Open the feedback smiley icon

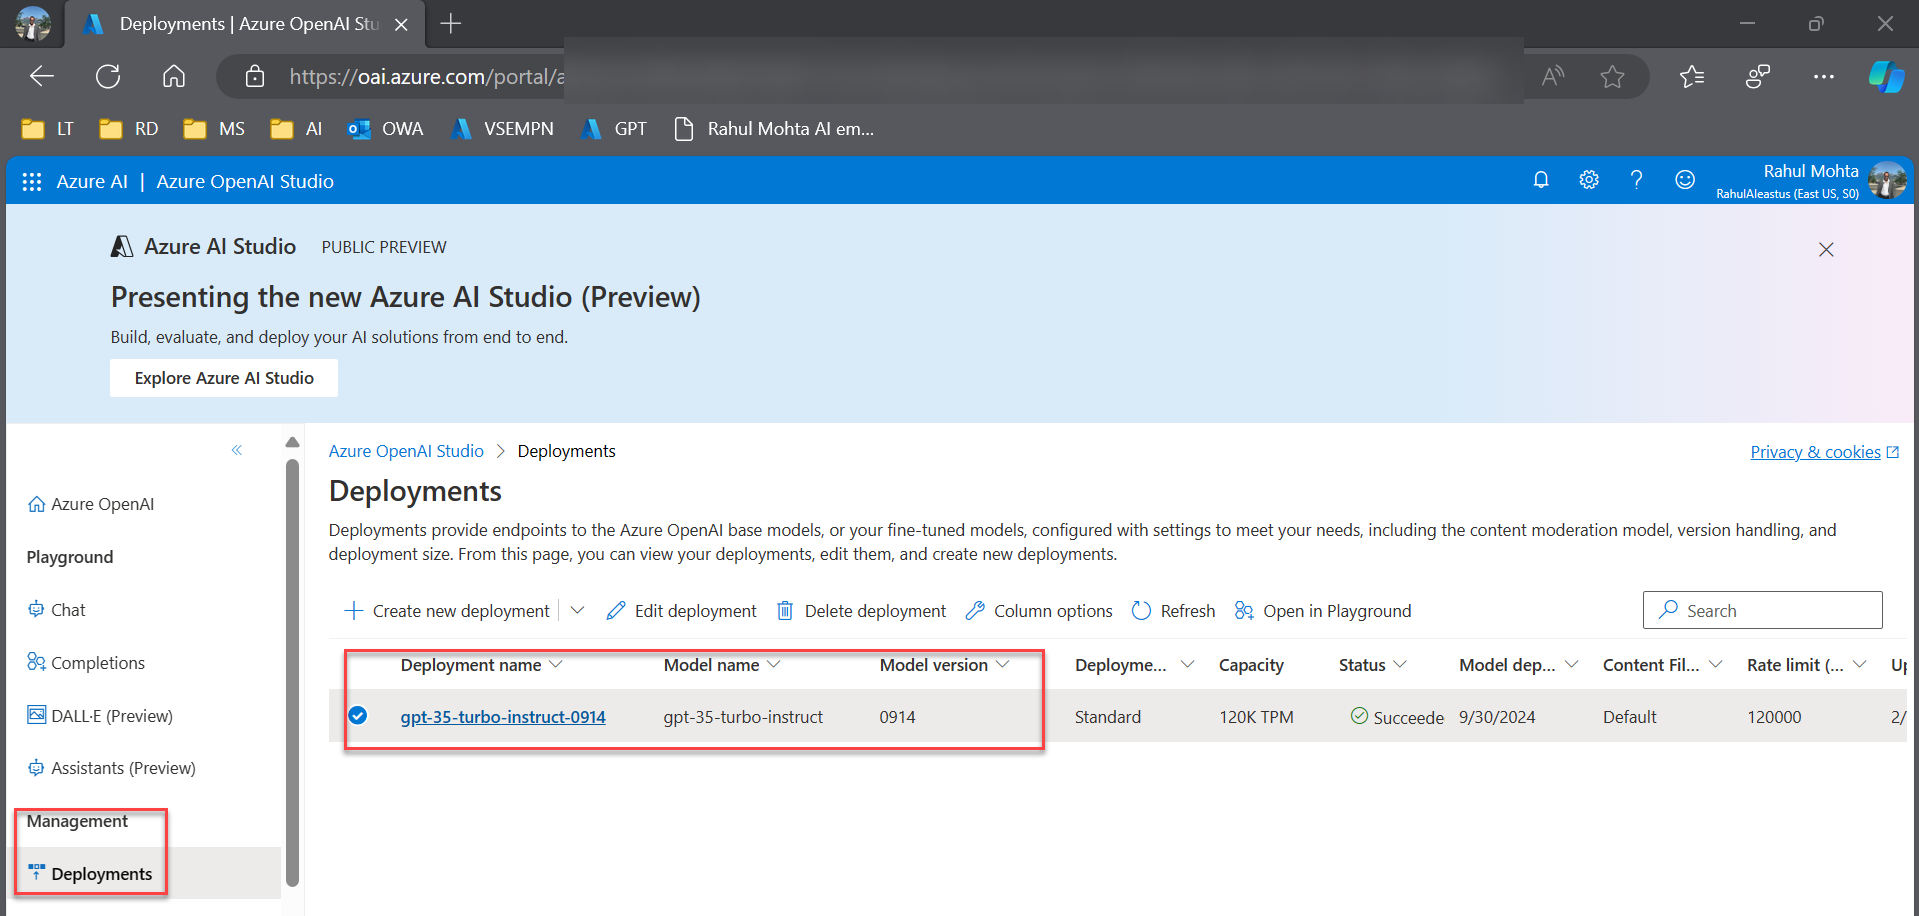[x=1685, y=180]
